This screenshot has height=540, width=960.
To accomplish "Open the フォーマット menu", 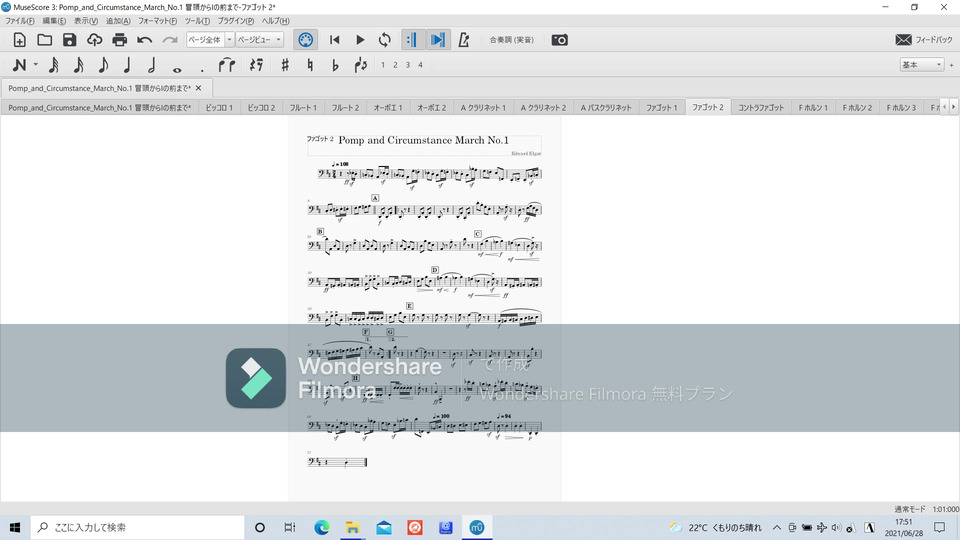I will click(157, 21).
